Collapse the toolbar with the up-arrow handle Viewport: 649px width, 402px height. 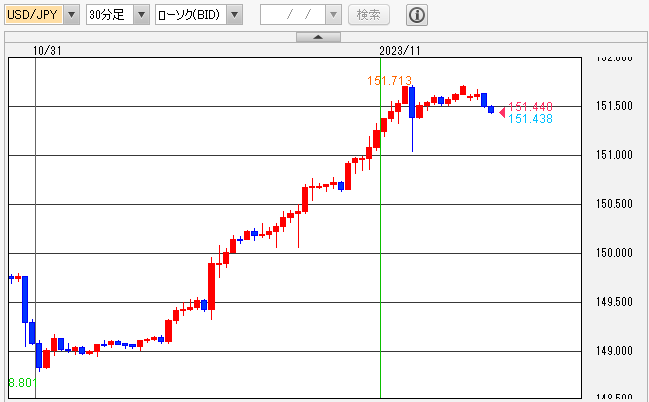[318, 37]
